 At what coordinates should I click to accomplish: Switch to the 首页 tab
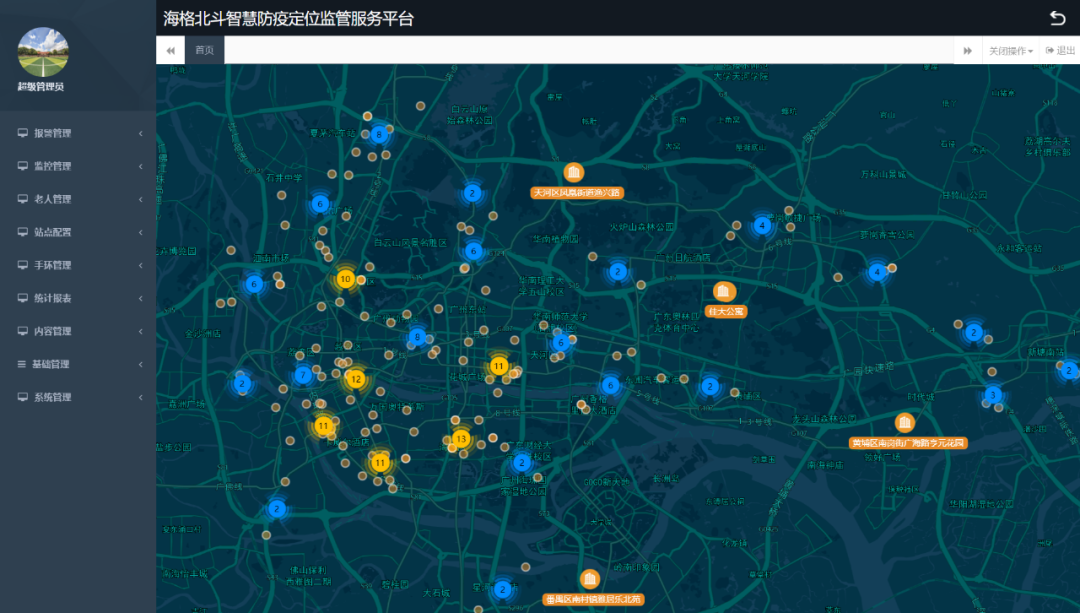[204, 50]
